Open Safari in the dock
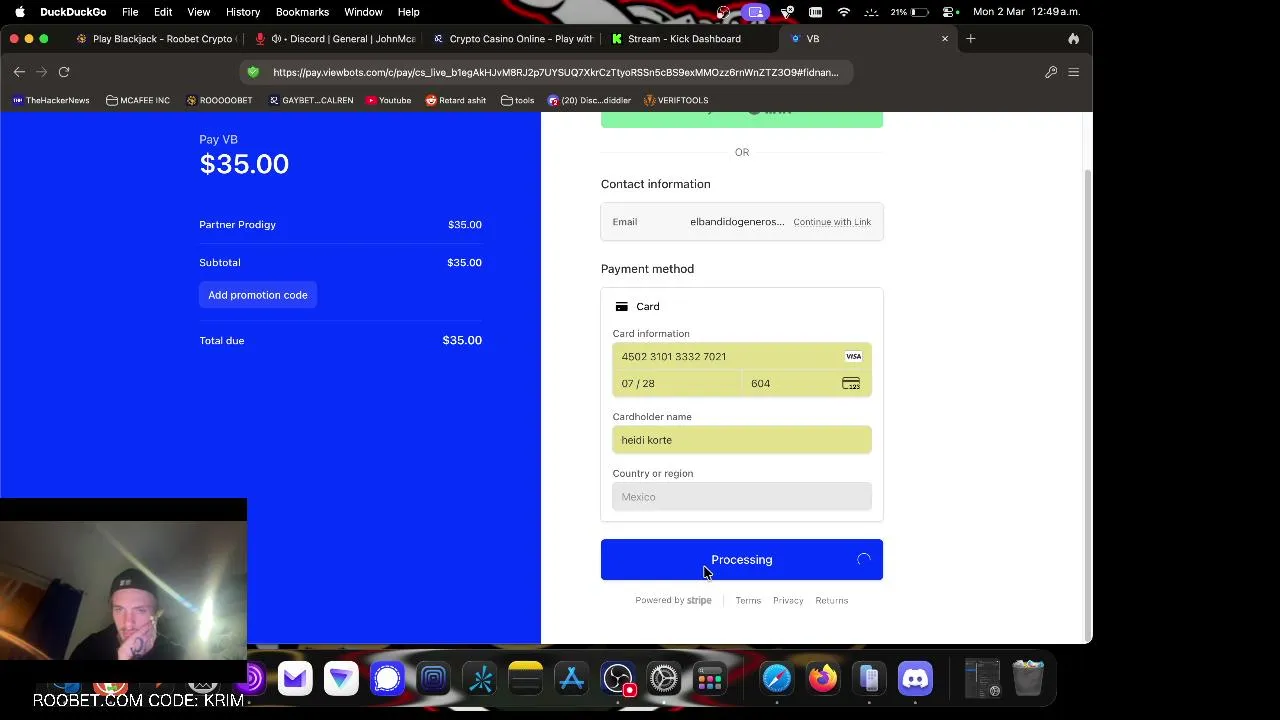Screen dimensions: 1280x720 click(777, 679)
